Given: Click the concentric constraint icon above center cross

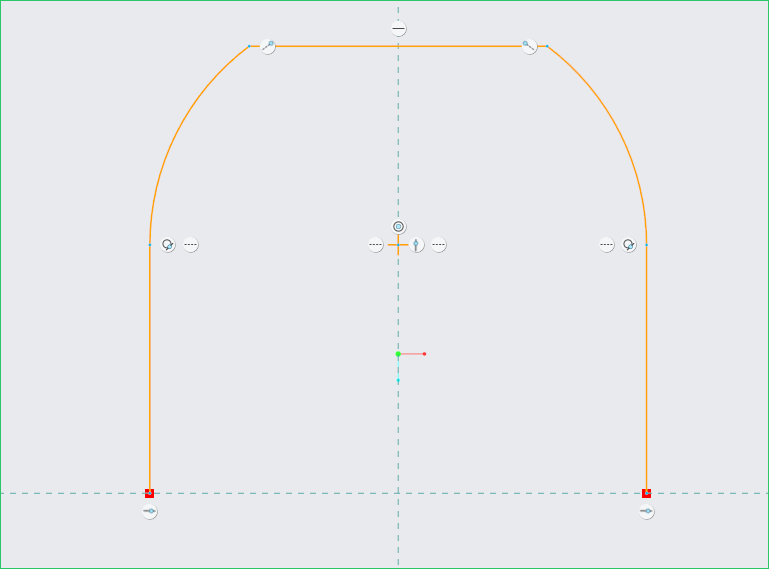Looking at the screenshot, I should 399,227.
